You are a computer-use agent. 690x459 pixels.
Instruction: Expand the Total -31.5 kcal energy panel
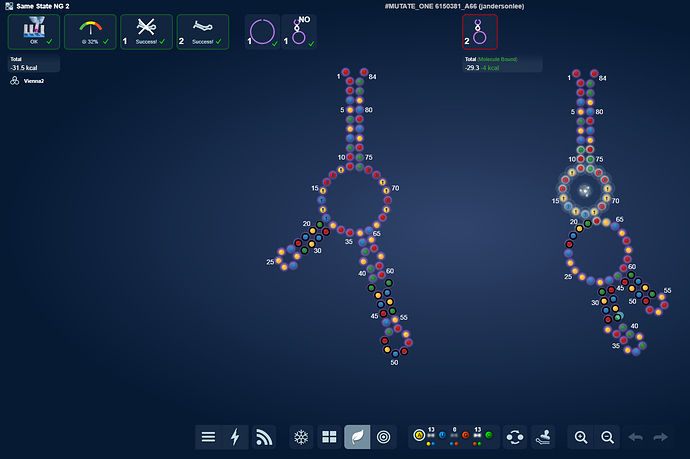coord(33,64)
